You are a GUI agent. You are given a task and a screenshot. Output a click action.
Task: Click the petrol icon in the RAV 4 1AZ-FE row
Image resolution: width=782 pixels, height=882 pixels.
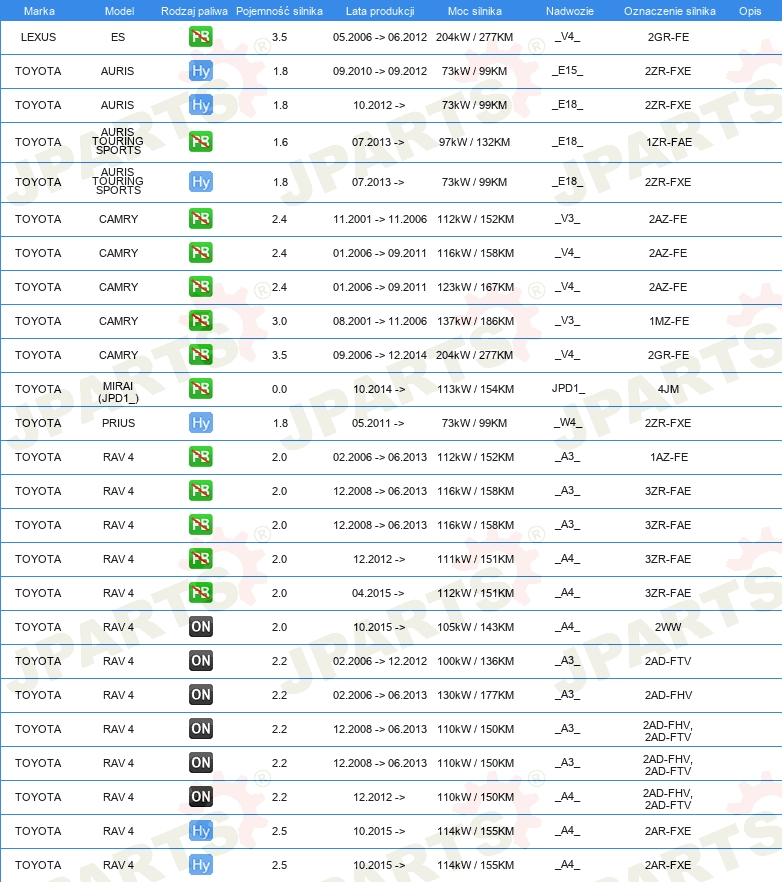pos(201,457)
